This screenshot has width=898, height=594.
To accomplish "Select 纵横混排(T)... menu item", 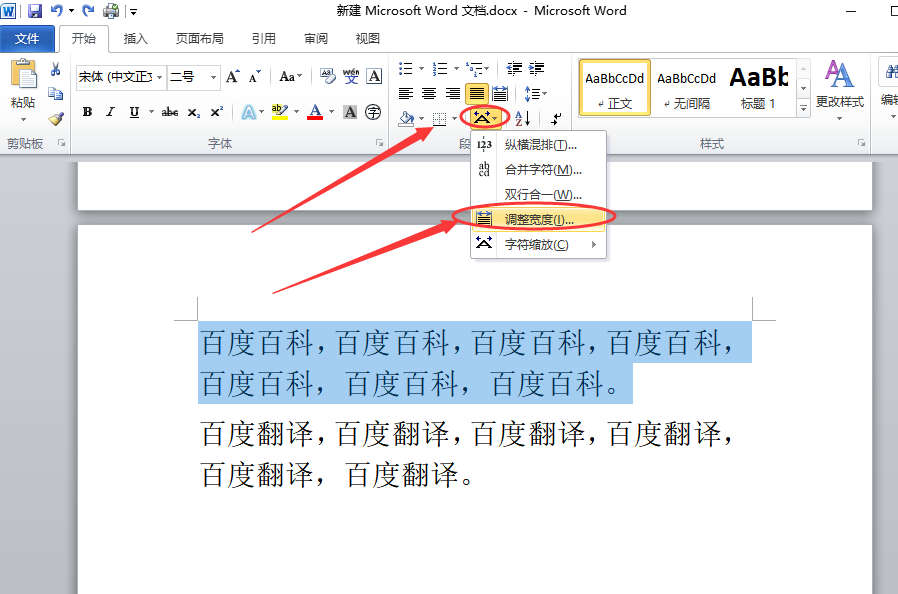I will click(539, 145).
